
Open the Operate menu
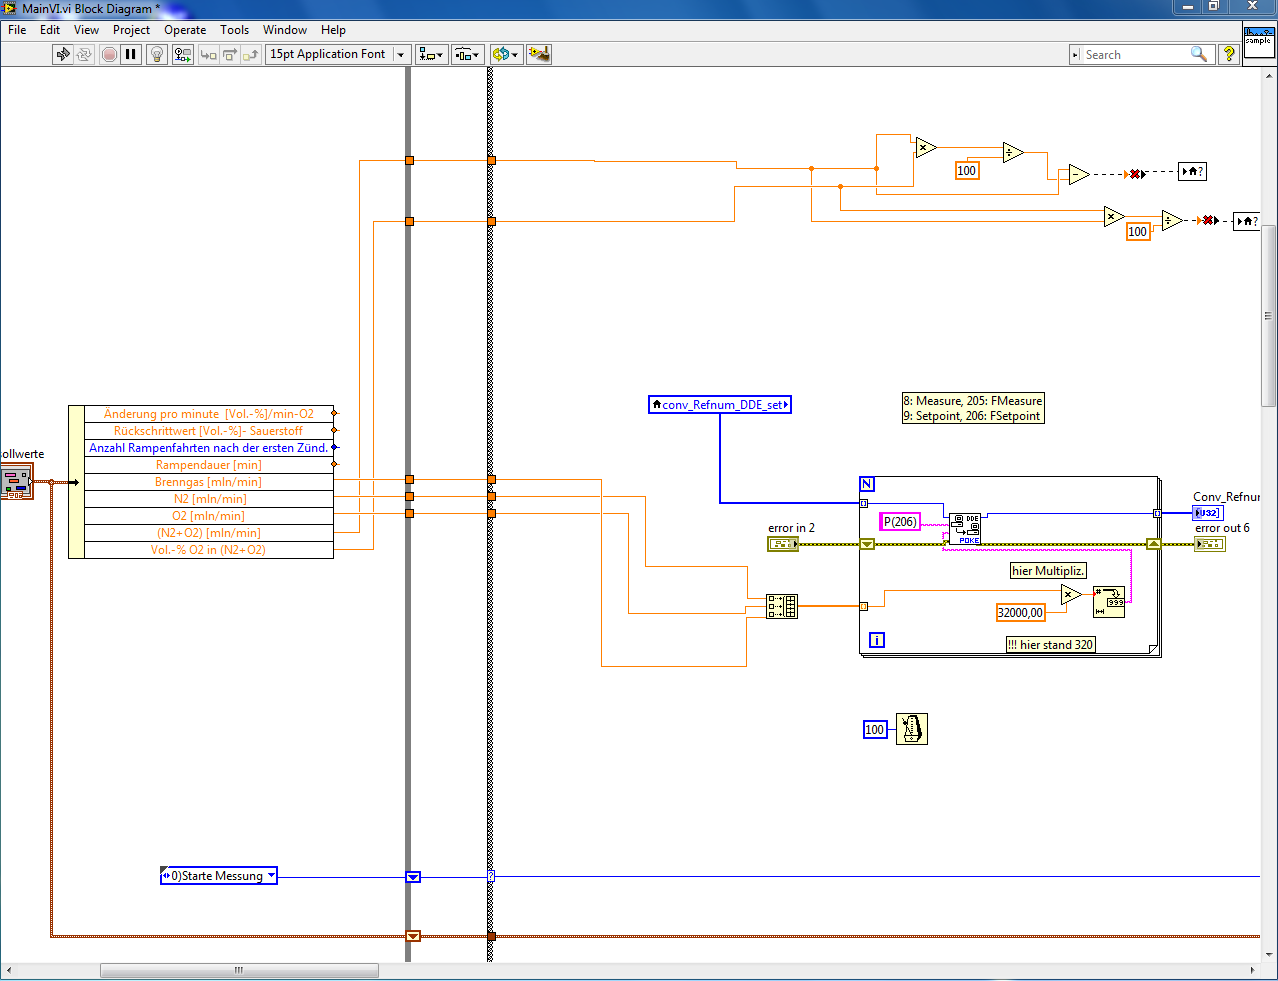coord(185,30)
